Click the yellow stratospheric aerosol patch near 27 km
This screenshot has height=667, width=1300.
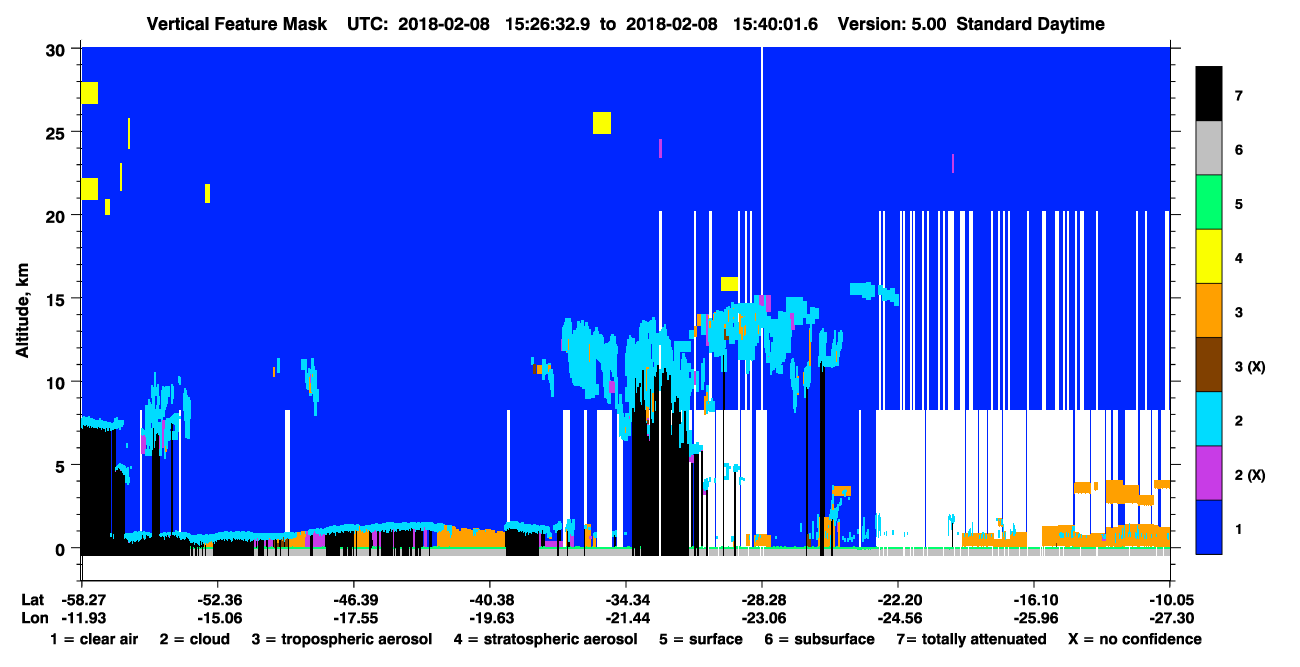[x=89, y=93]
